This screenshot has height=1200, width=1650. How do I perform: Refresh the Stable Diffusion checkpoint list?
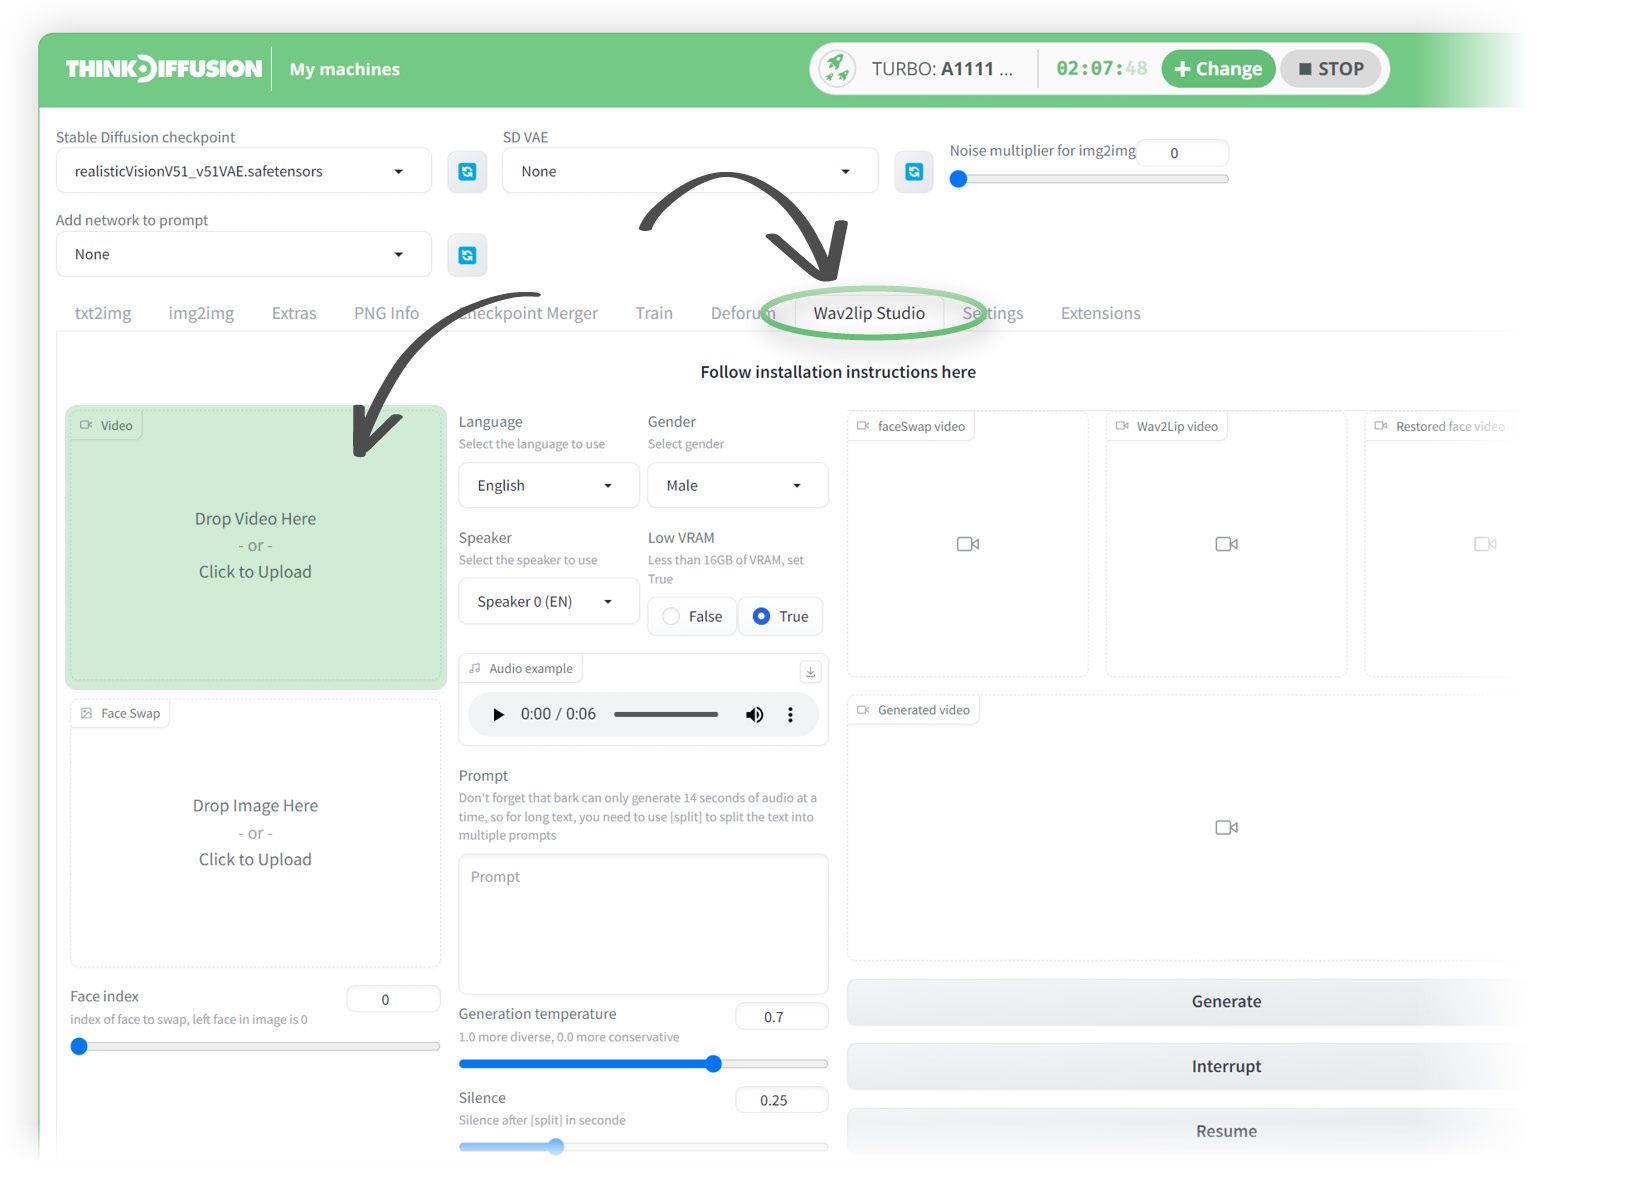(x=467, y=172)
